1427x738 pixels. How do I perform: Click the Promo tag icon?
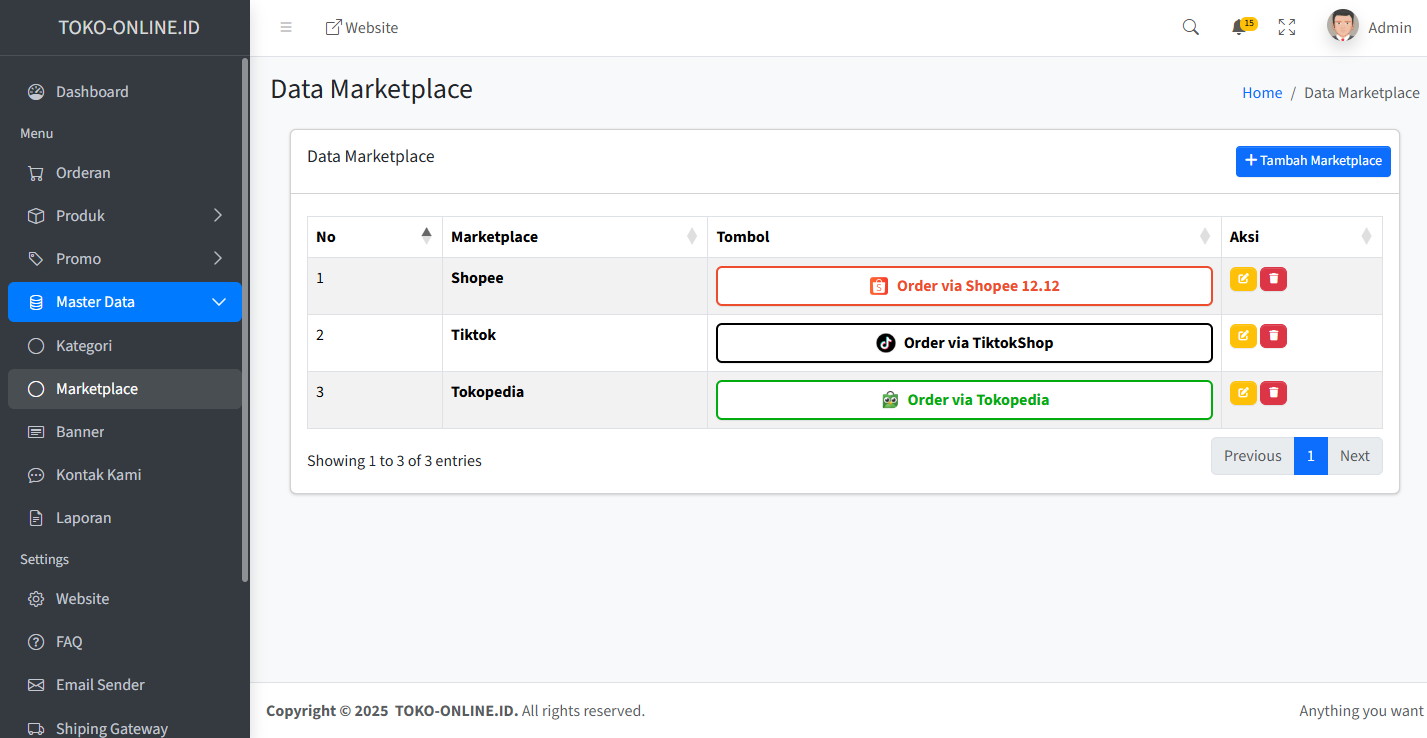pos(36,259)
